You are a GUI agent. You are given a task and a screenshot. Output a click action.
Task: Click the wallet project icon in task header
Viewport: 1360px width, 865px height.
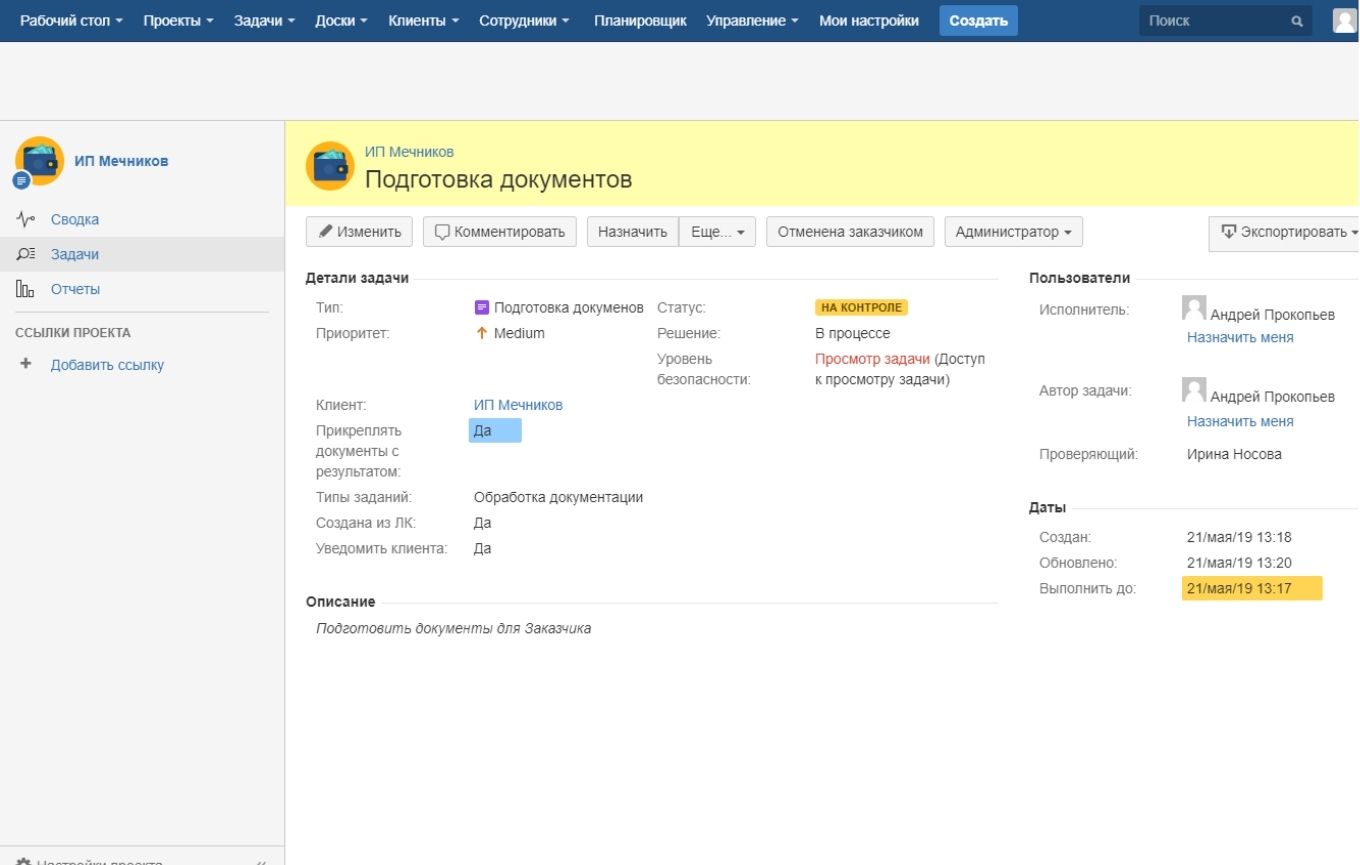tap(330, 166)
